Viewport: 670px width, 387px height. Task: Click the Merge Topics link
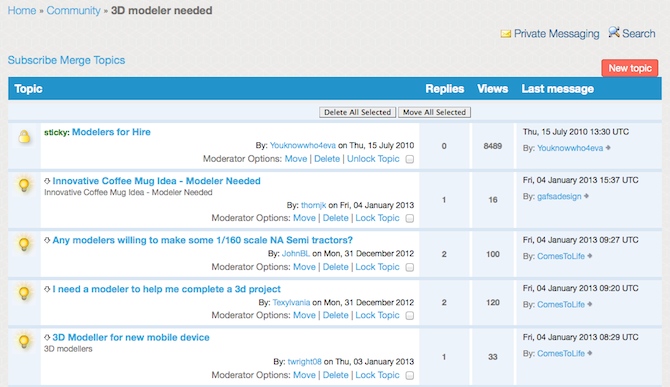pyautogui.click(x=93, y=60)
